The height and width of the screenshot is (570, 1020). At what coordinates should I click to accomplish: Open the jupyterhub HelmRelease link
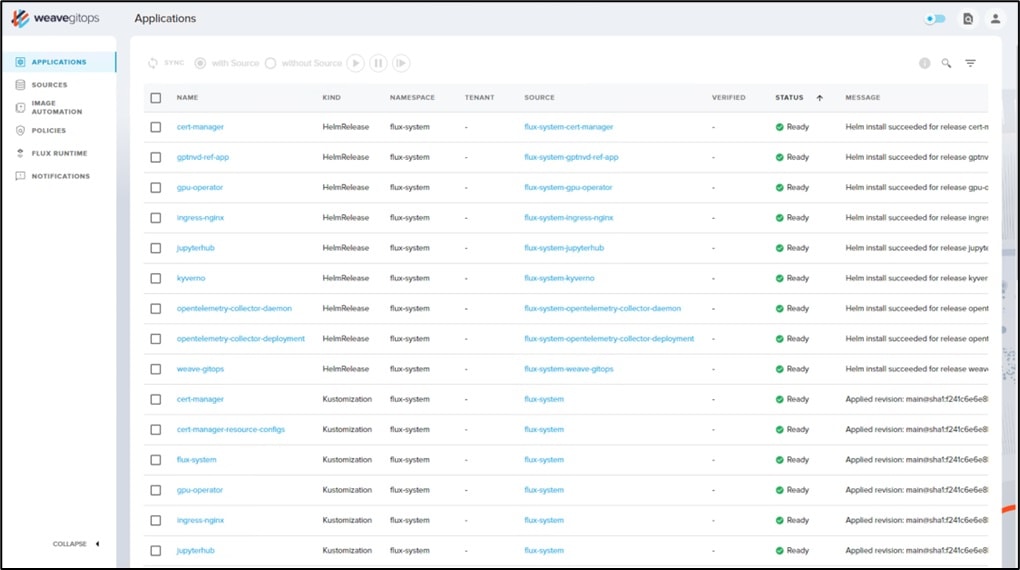point(195,248)
